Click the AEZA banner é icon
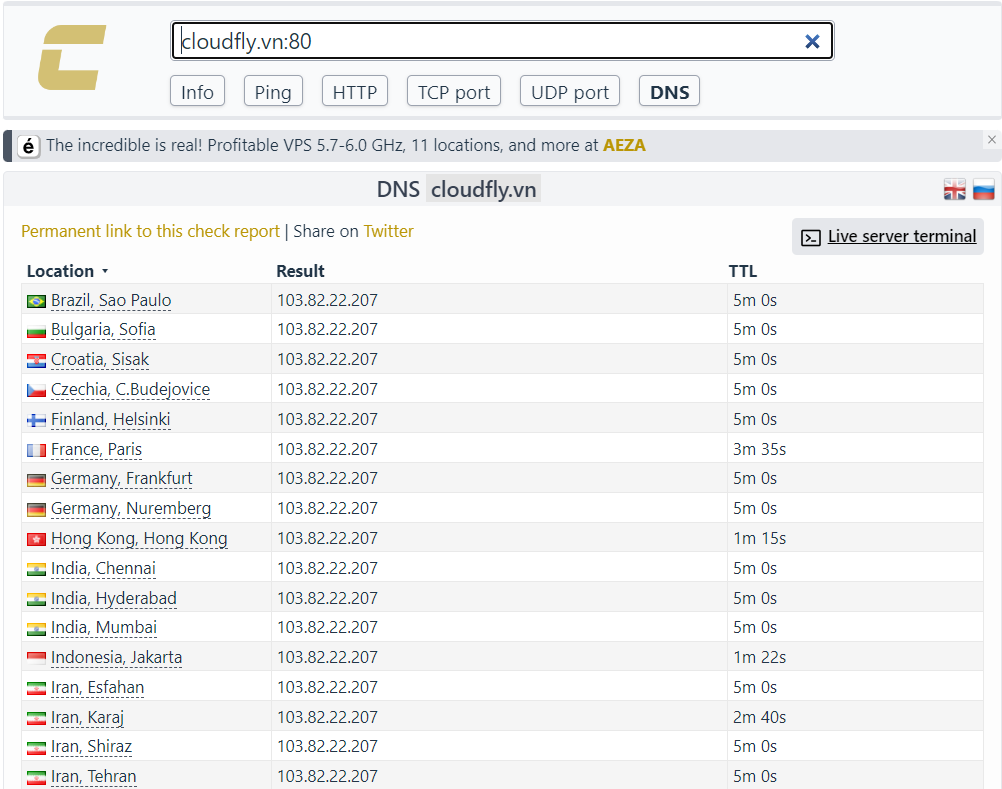 pyautogui.click(x=29, y=146)
